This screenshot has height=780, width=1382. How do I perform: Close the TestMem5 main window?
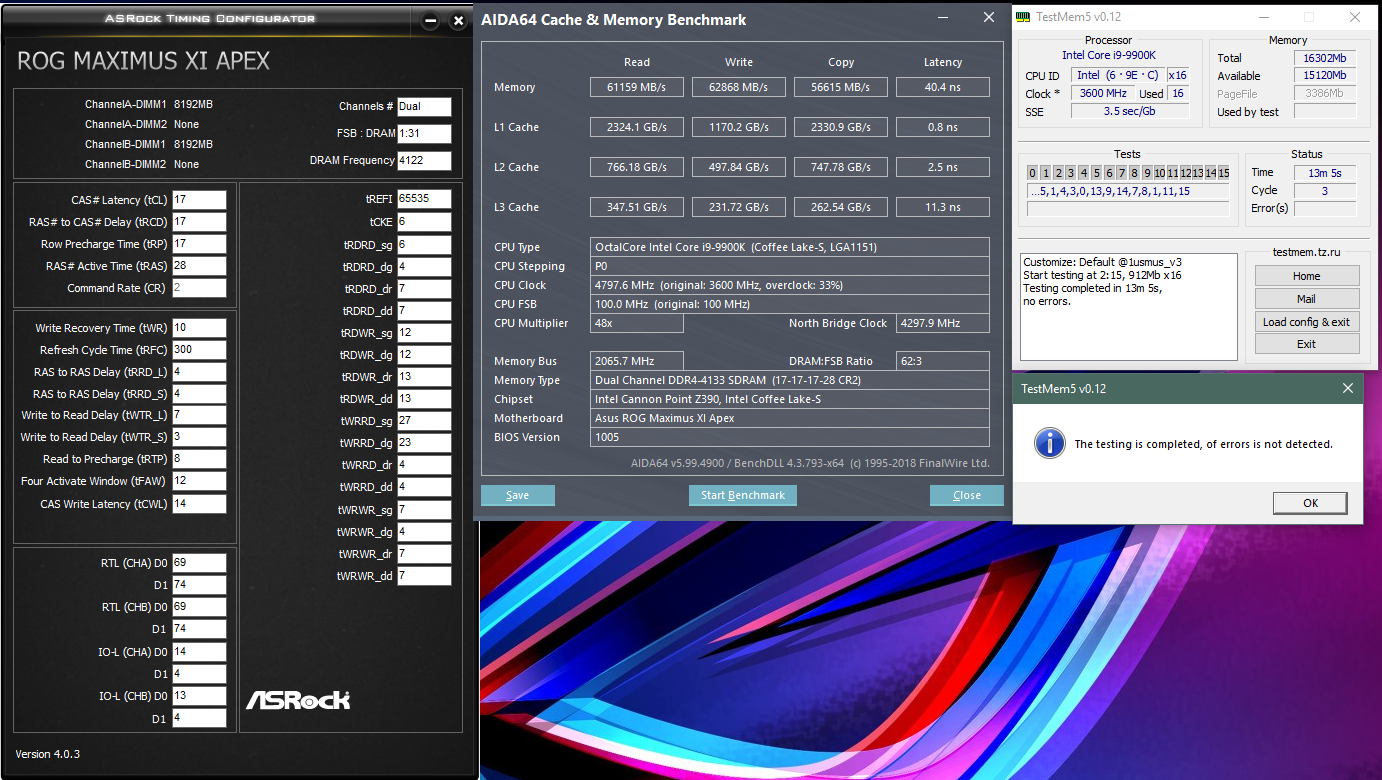[1354, 17]
